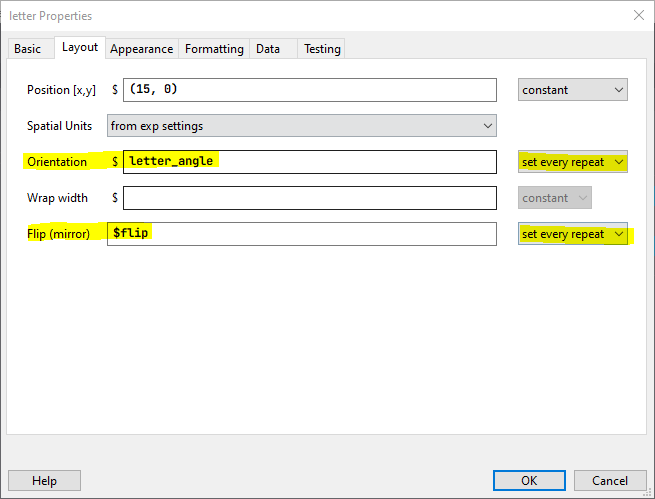Screen dimensions: 655x499
Task: Select the Layout tab
Action: (x=79, y=48)
